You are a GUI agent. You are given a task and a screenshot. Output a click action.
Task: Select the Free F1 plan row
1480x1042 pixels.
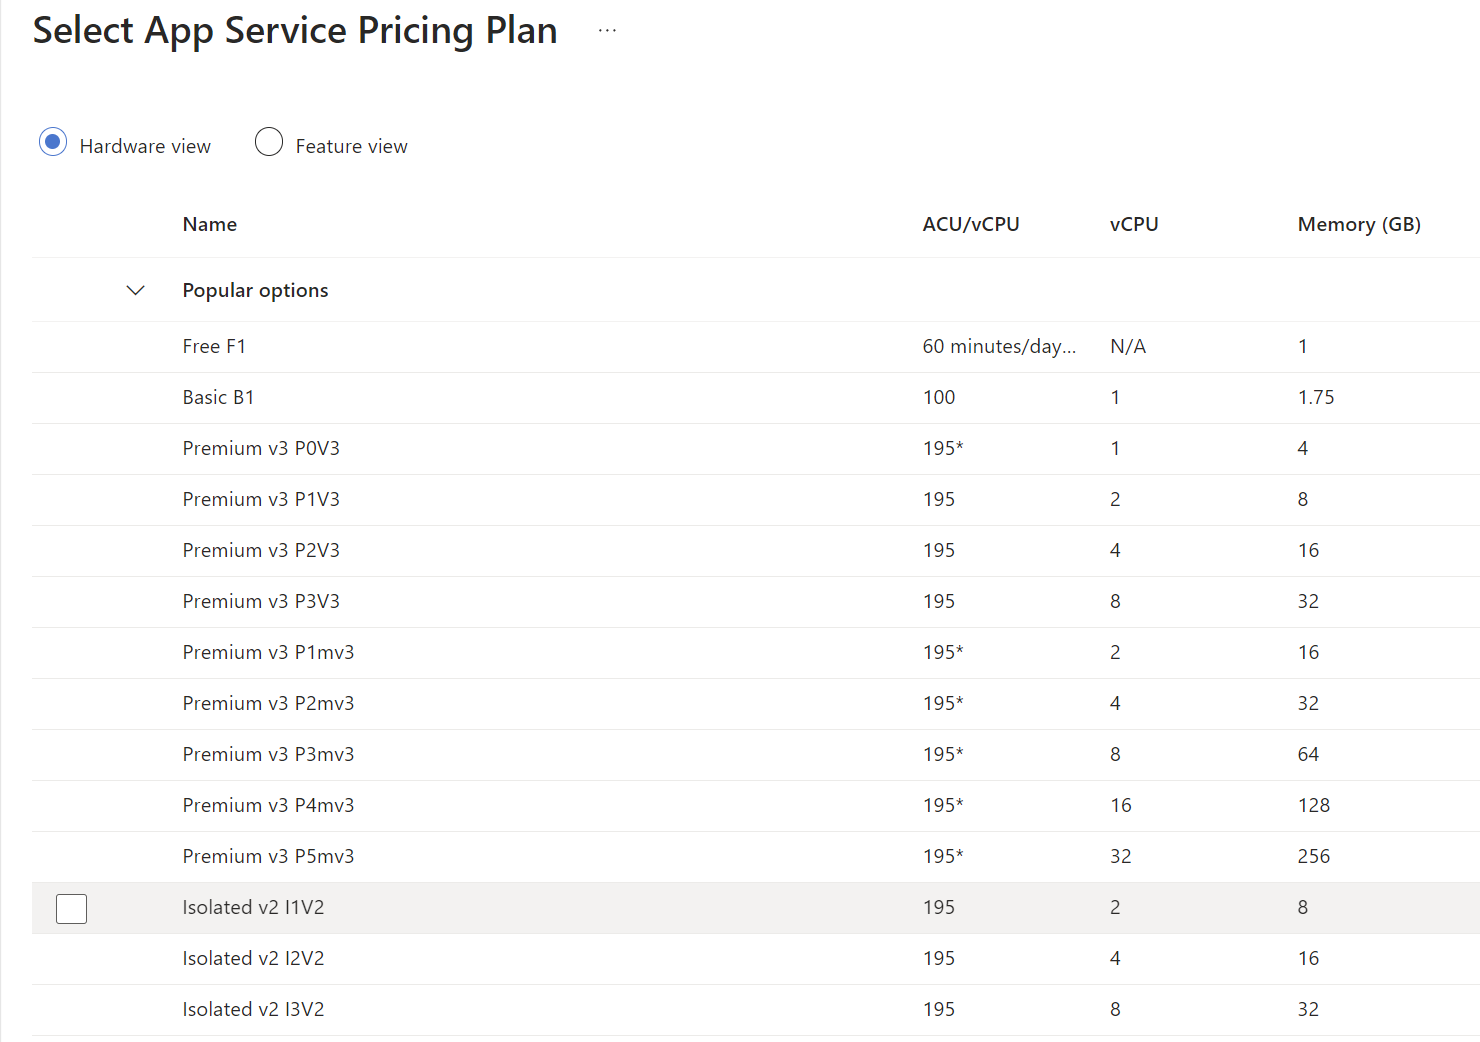(x=756, y=347)
